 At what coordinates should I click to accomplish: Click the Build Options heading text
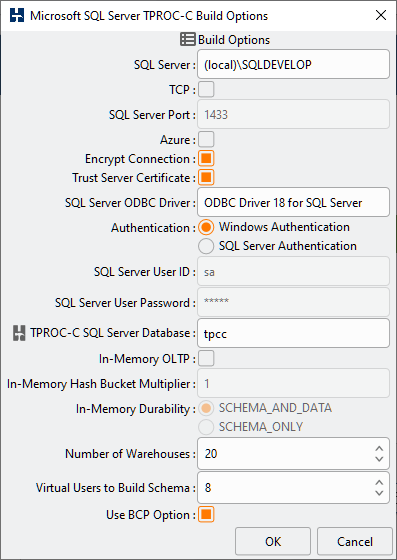click(234, 40)
